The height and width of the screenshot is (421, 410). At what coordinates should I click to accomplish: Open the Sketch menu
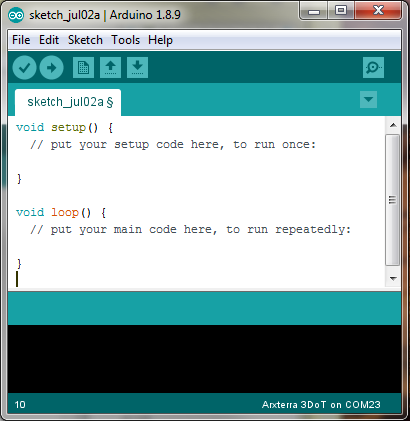coord(85,40)
